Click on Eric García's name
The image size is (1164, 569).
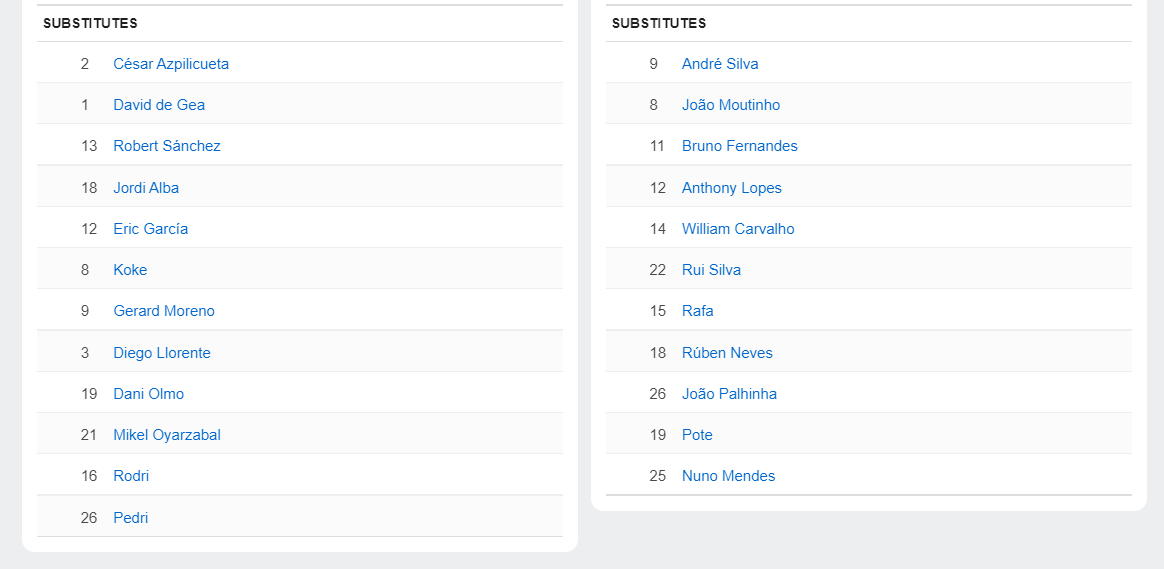click(x=151, y=229)
